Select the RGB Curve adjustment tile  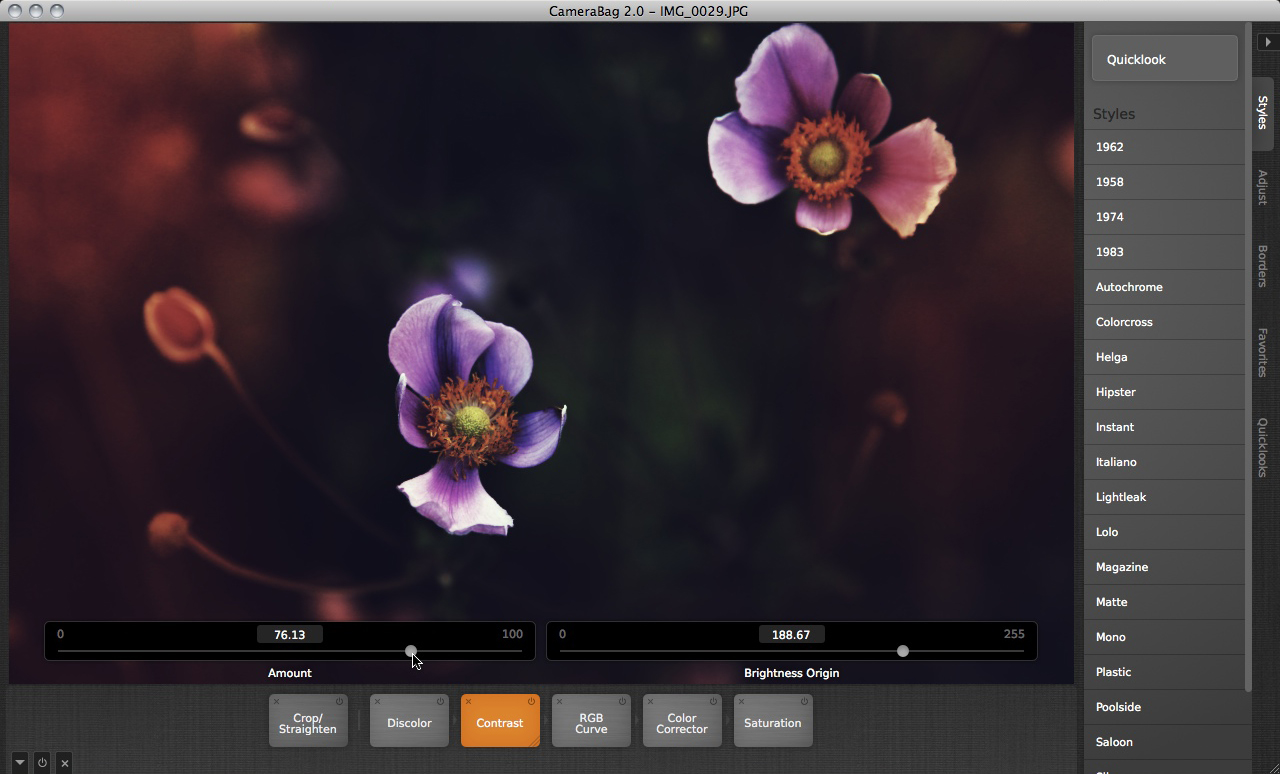coord(591,721)
